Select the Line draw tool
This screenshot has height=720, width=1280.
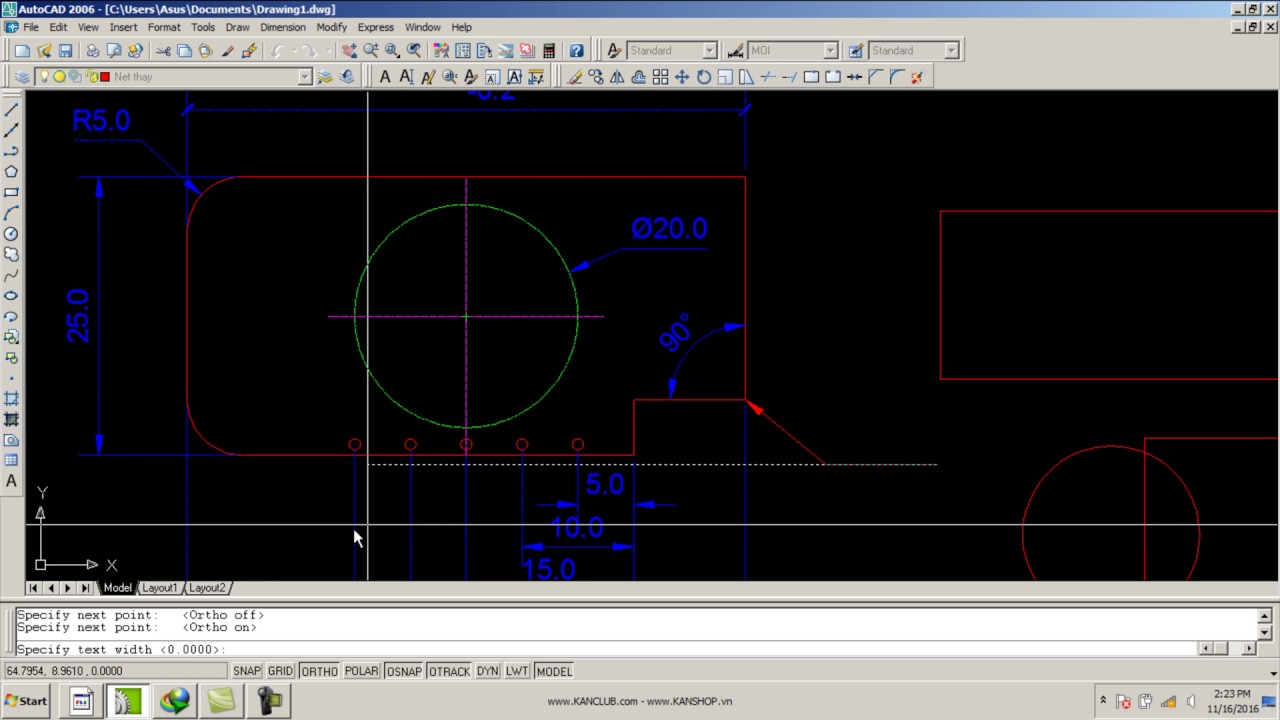(x=11, y=109)
